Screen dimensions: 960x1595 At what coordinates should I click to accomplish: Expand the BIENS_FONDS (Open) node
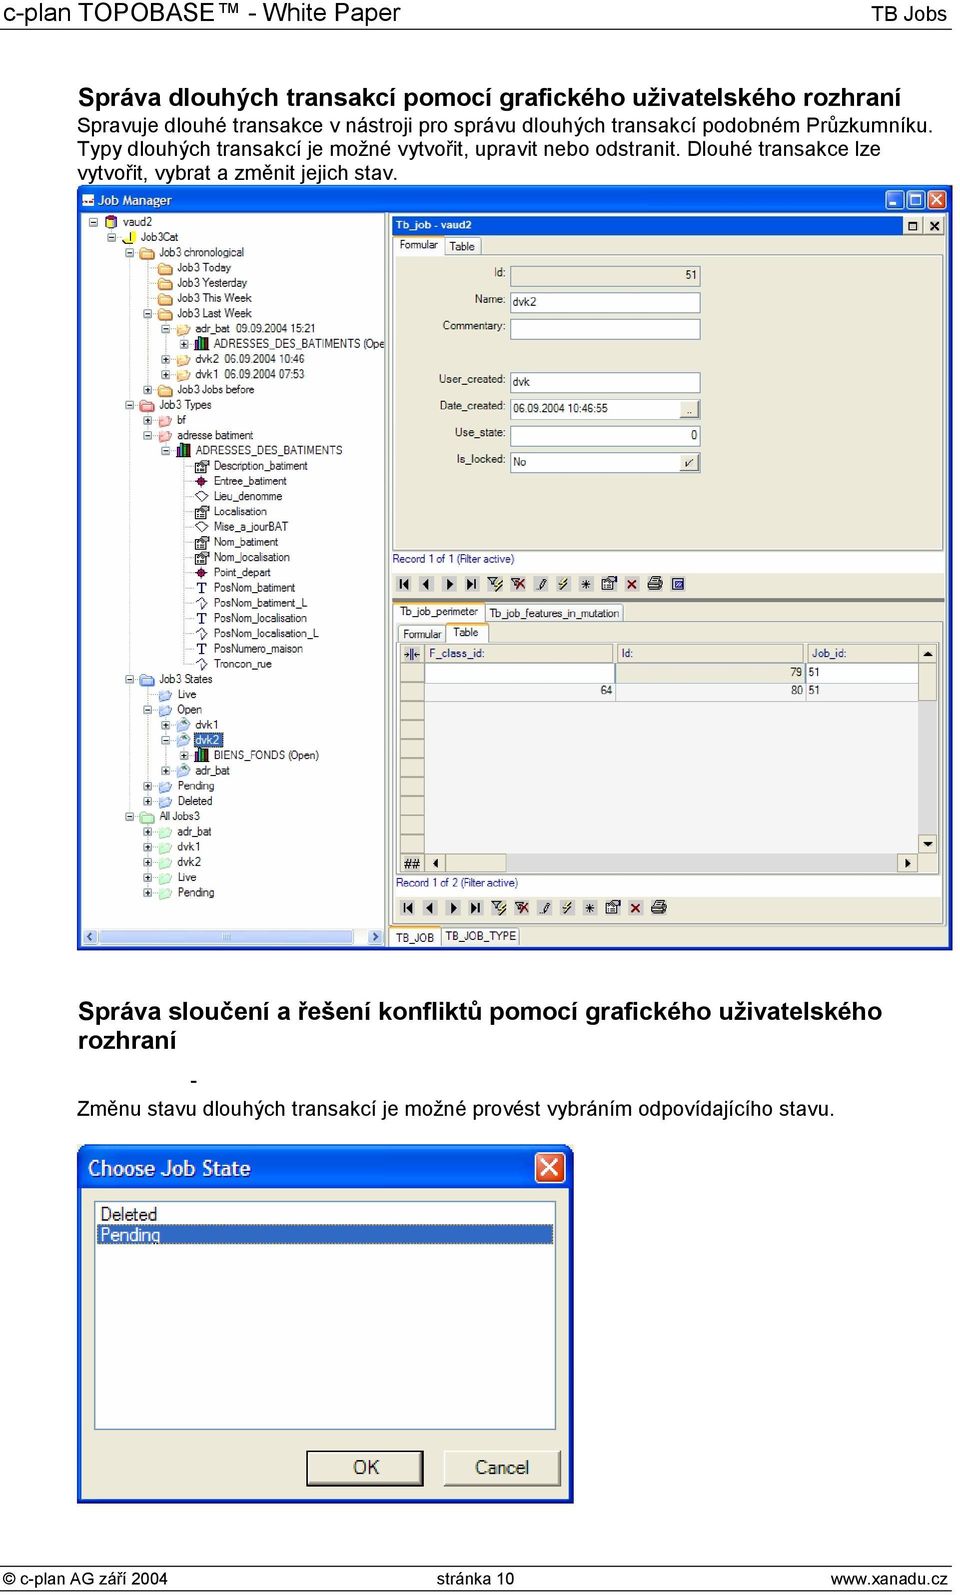pyautogui.click(x=184, y=756)
